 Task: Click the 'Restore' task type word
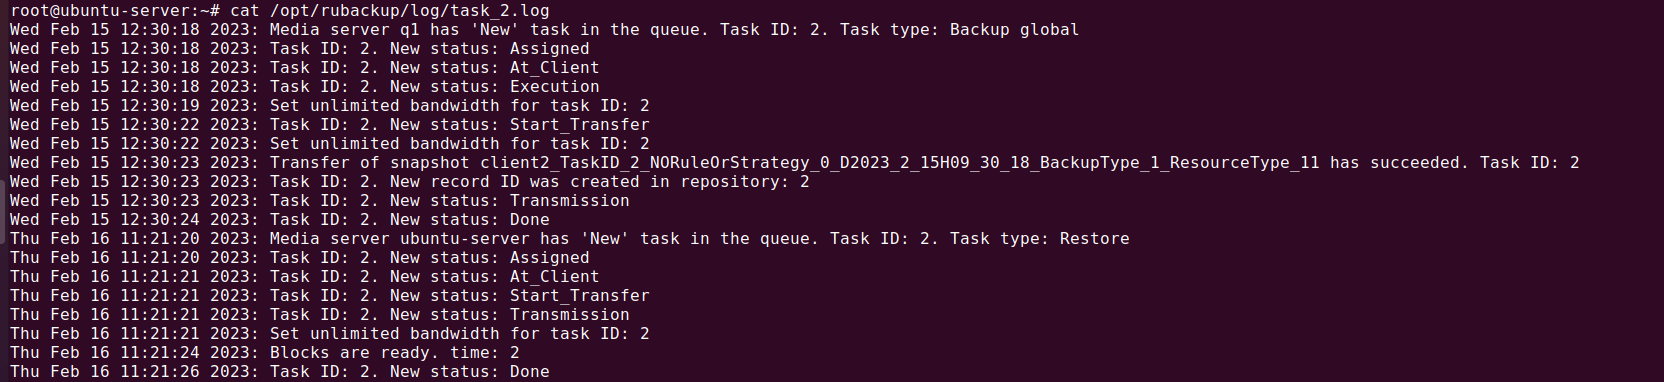(x=1094, y=239)
